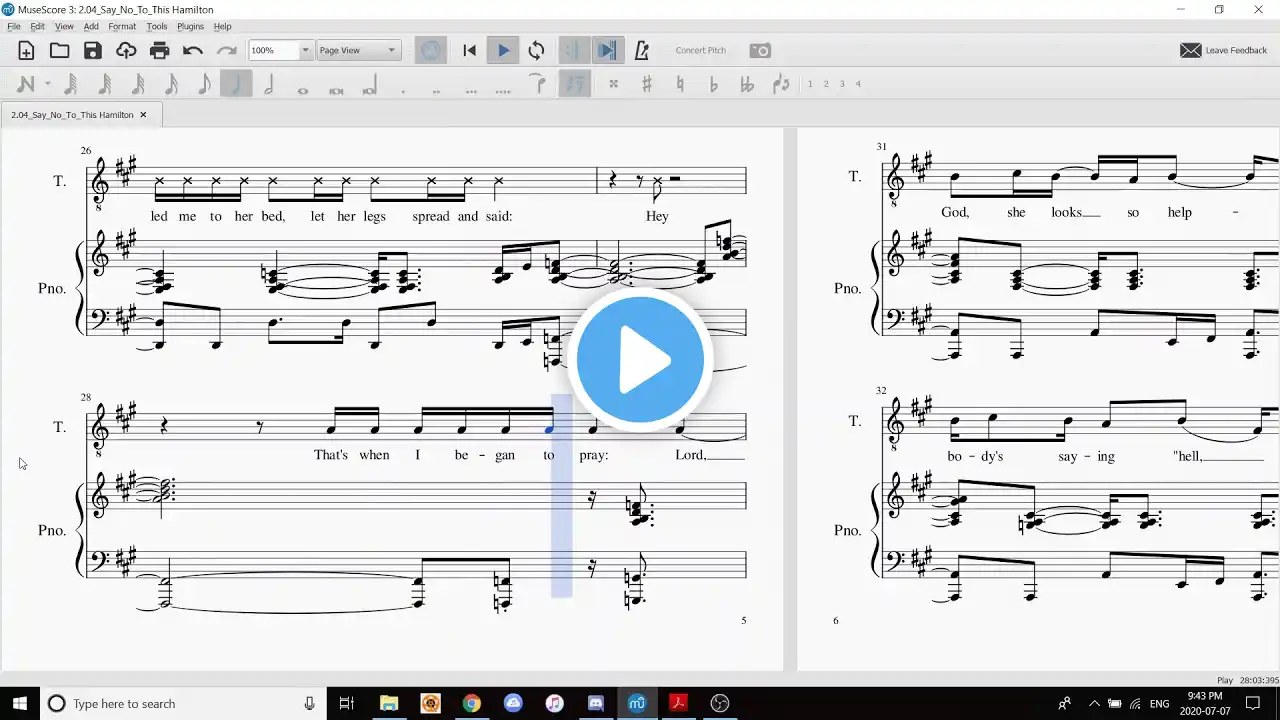Toggle Concert Pitch button
This screenshot has height=720, width=1280.
pyautogui.click(x=700, y=50)
